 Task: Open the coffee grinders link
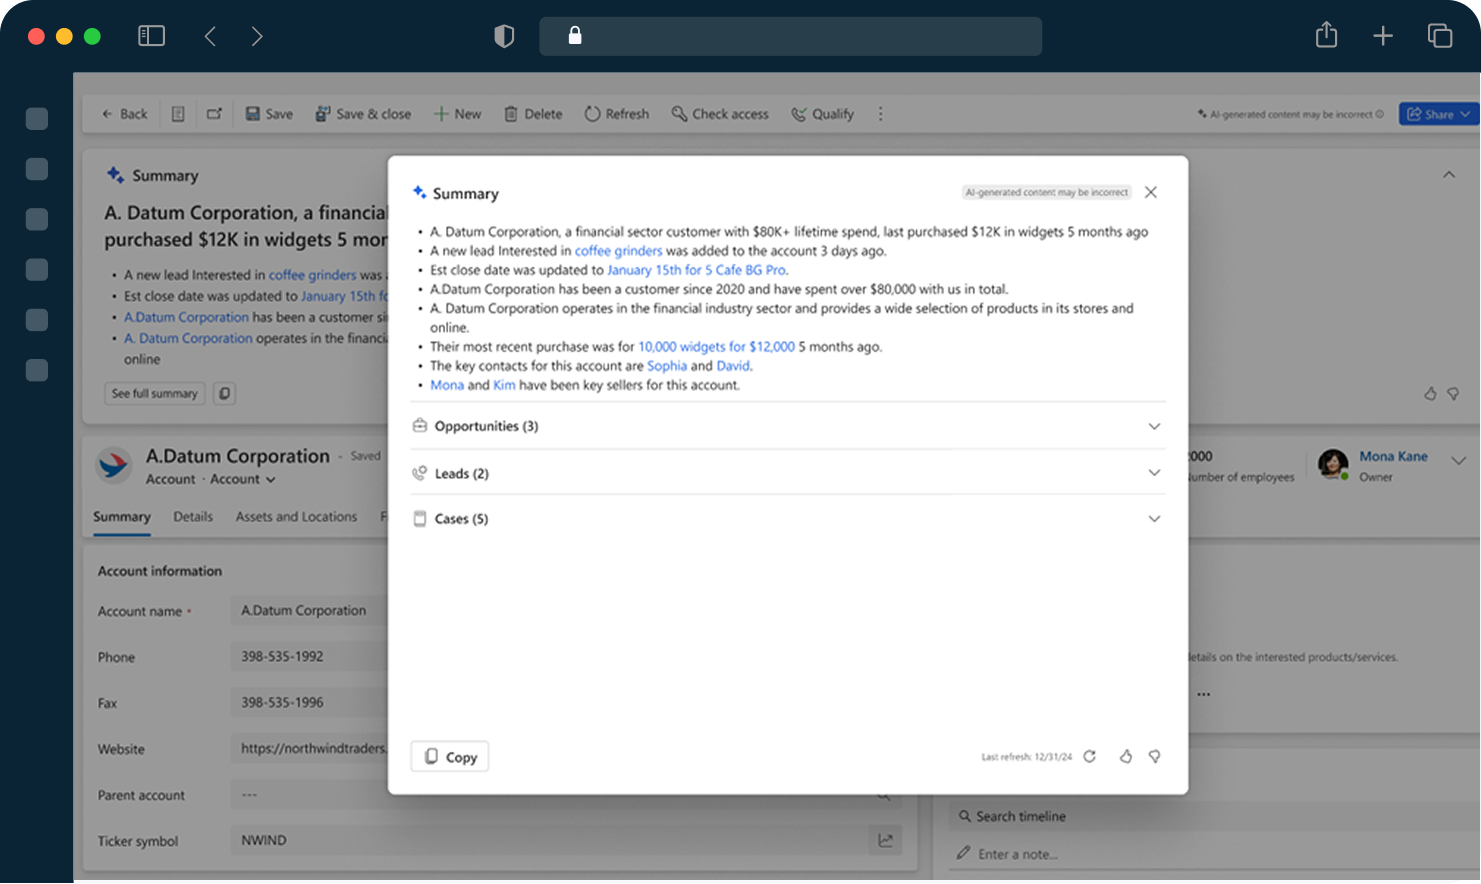[x=618, y=251]
